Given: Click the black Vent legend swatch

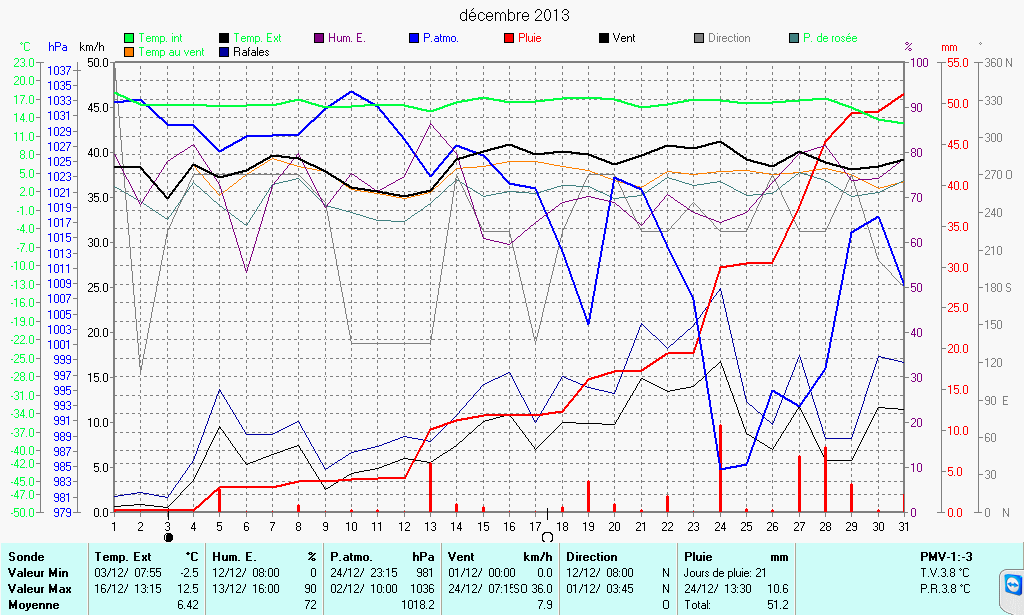Looking at the screenshot, I should tap(604, 38).
